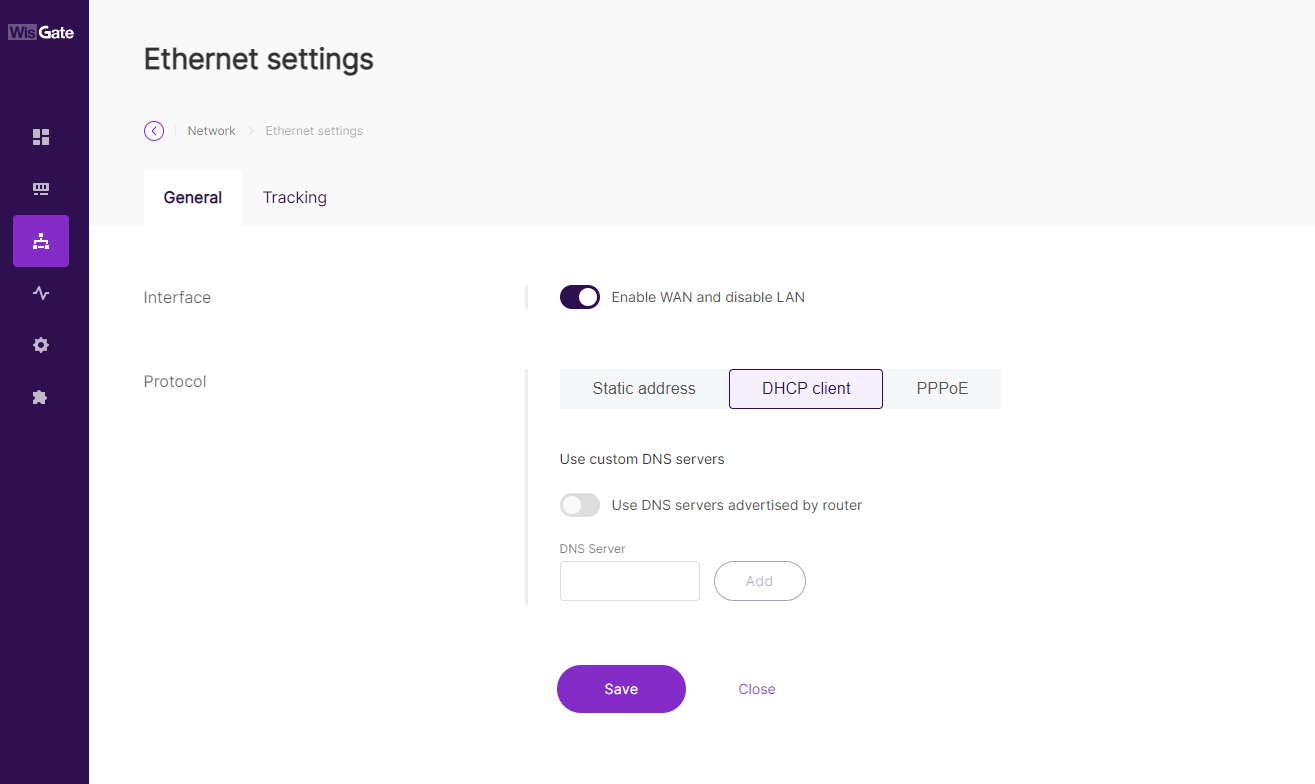Screen dimensions: 1315x784
Task: Click the WisGate logo
Action: click(41, 32)
